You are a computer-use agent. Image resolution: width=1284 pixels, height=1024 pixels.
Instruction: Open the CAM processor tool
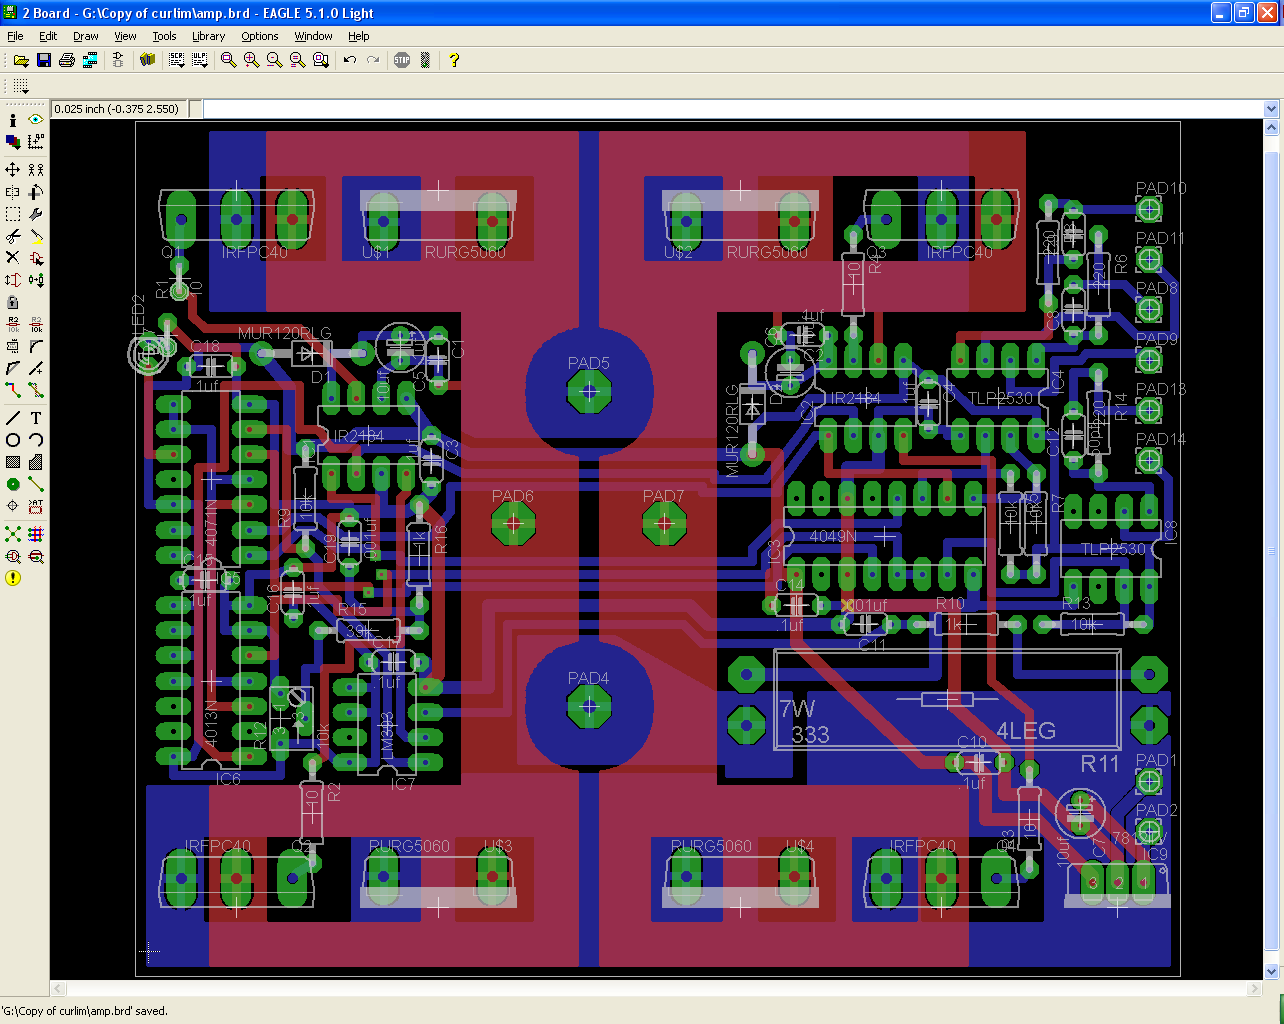(x=90, y=60)
